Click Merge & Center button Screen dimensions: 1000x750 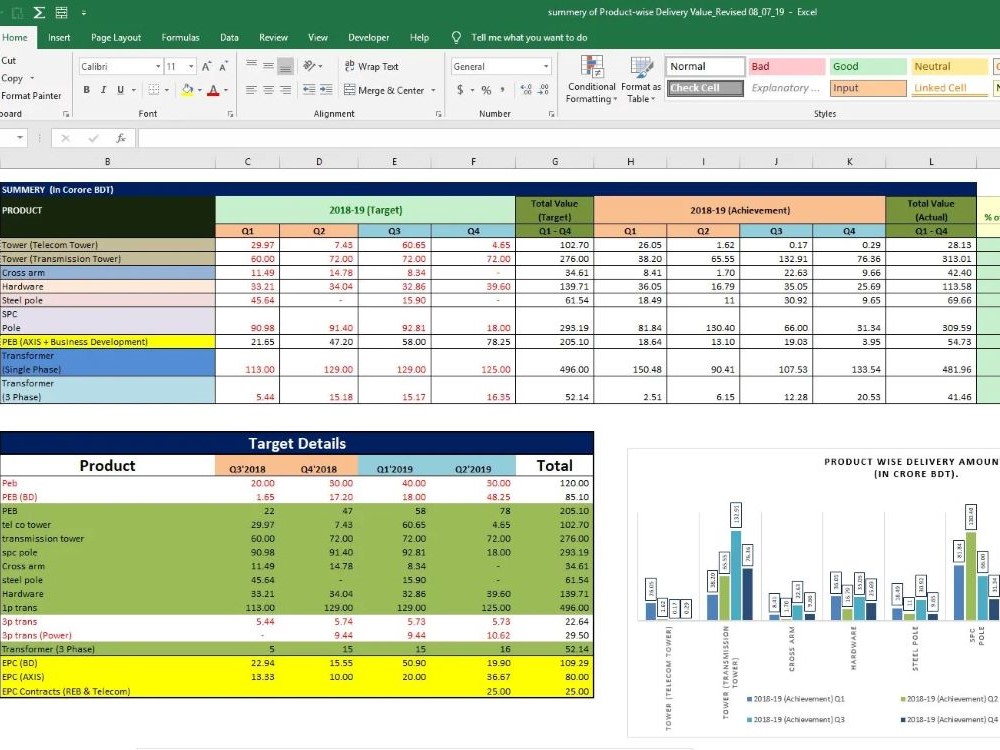384,91
